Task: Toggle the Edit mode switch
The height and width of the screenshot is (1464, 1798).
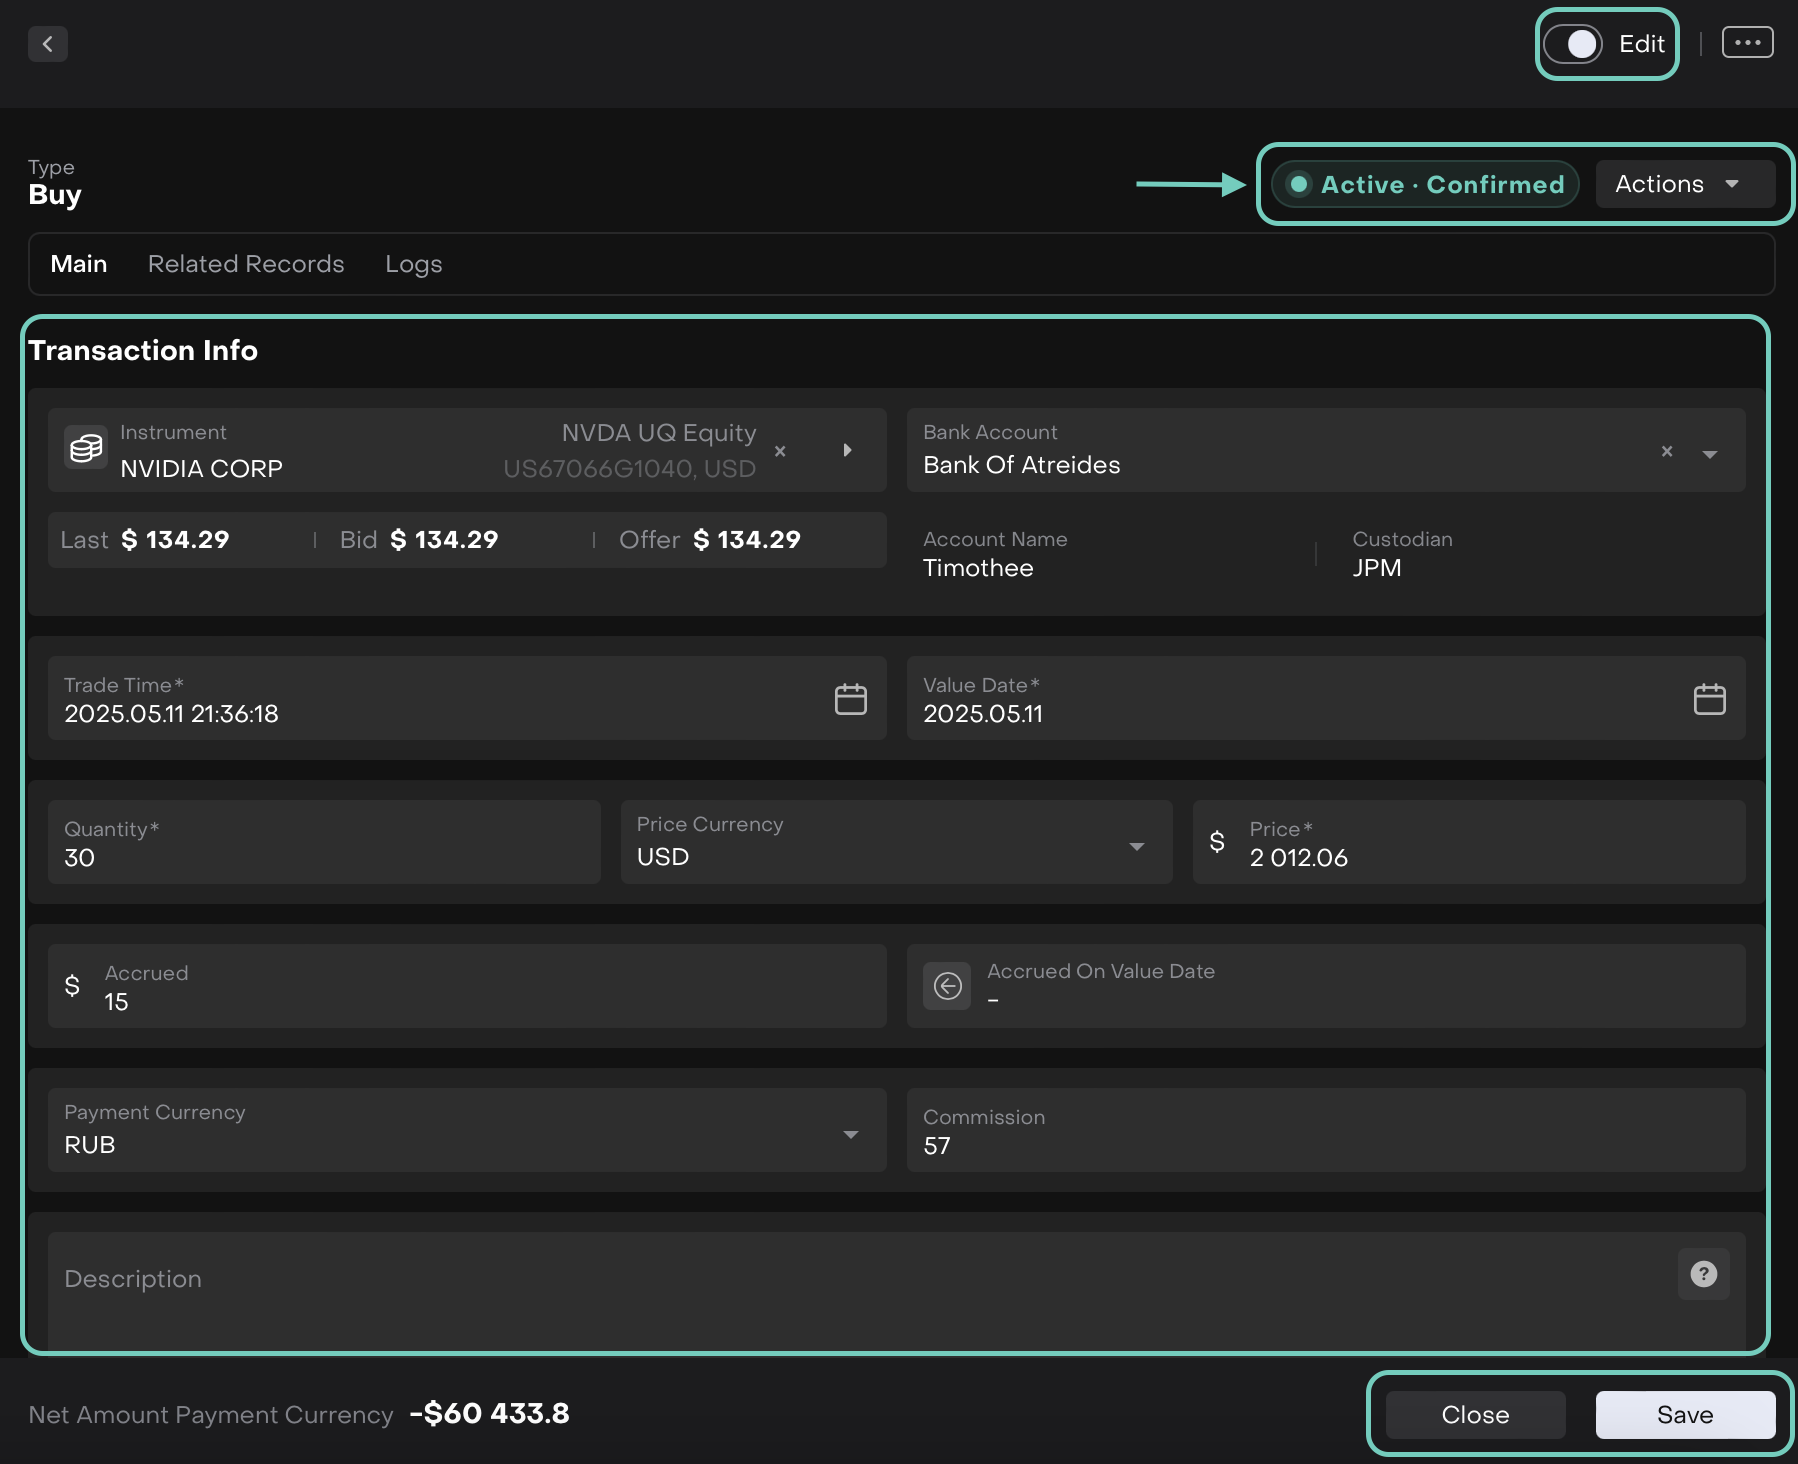Action: (1573, 44)
